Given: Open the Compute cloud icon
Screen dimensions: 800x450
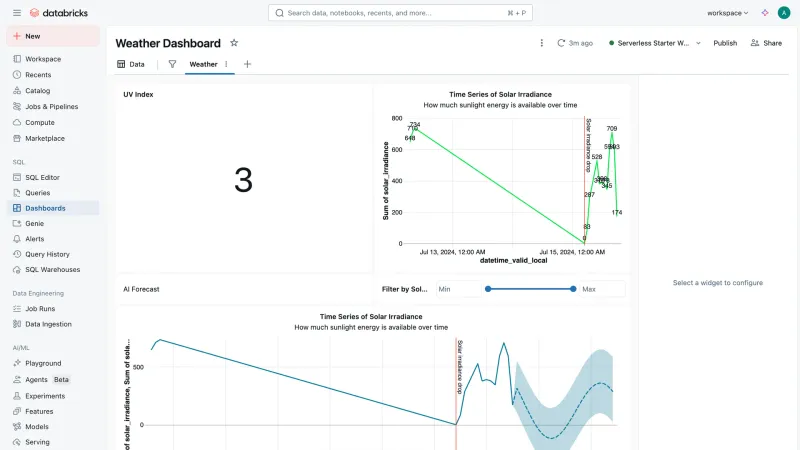Looking at the screenshot, I should (17, 122).
